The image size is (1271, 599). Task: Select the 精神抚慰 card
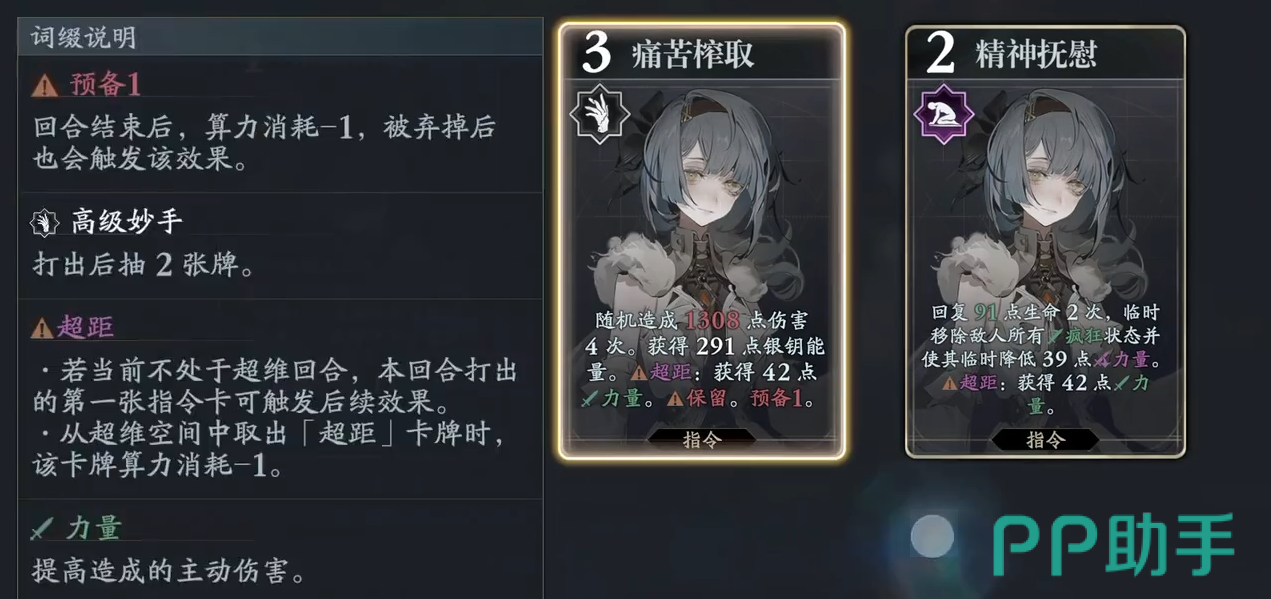[x=1046, y=241]
